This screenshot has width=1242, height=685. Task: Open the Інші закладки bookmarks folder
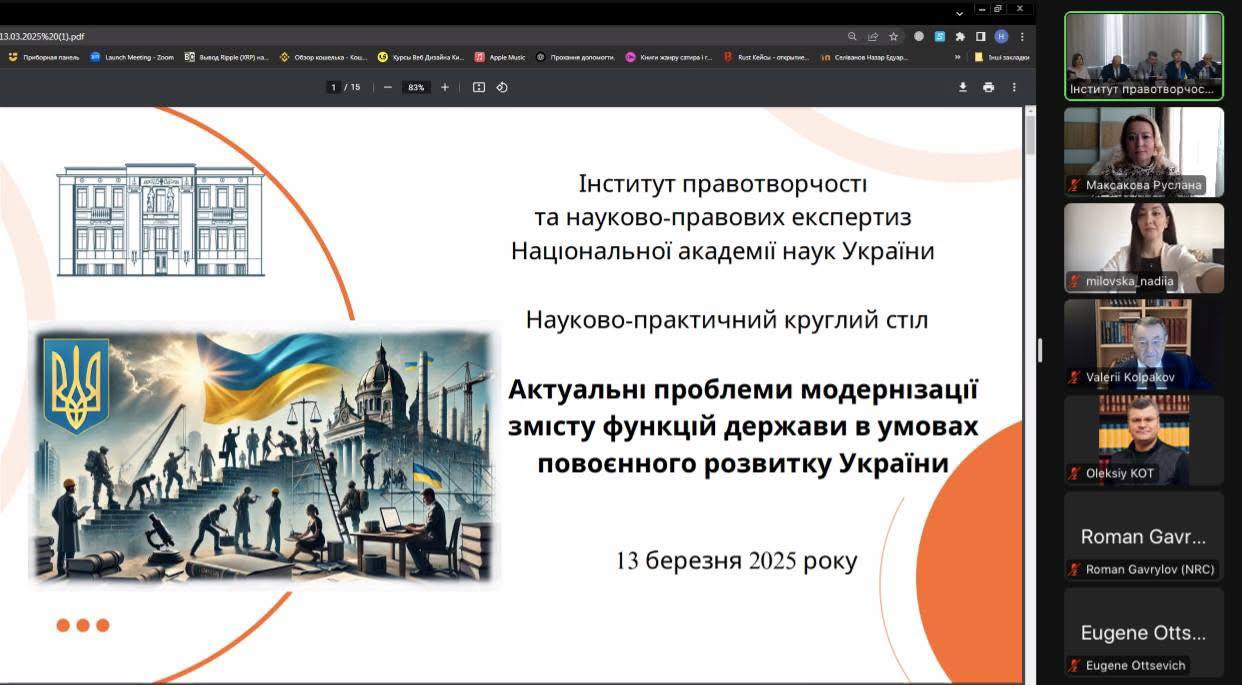pos(1001,57)
